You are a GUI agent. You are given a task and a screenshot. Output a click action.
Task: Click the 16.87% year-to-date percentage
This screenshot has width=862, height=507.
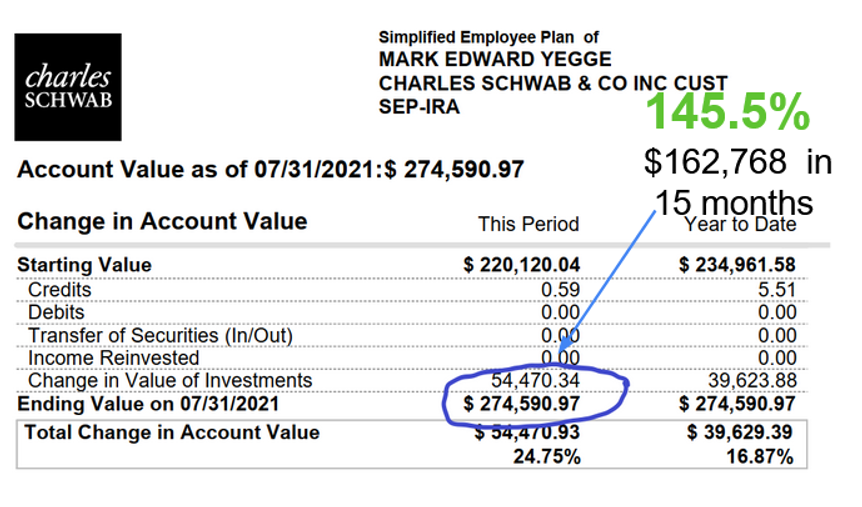765,456
